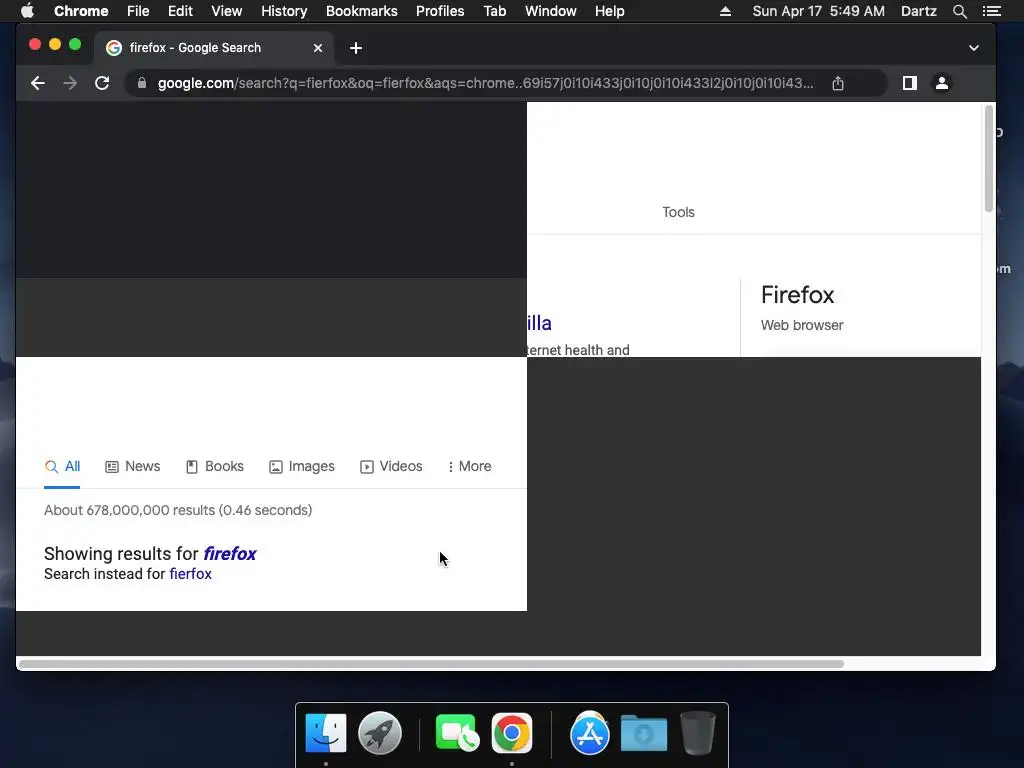Open the Bookmarks menu

(362, 11)
